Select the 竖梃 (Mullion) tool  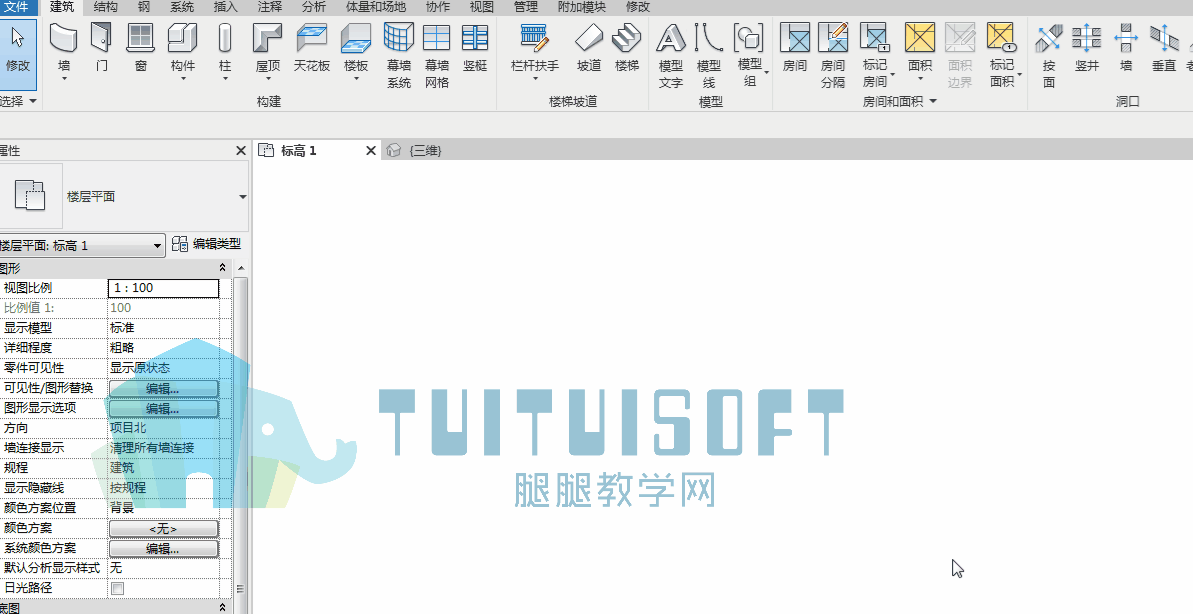(x=475, y=48)
